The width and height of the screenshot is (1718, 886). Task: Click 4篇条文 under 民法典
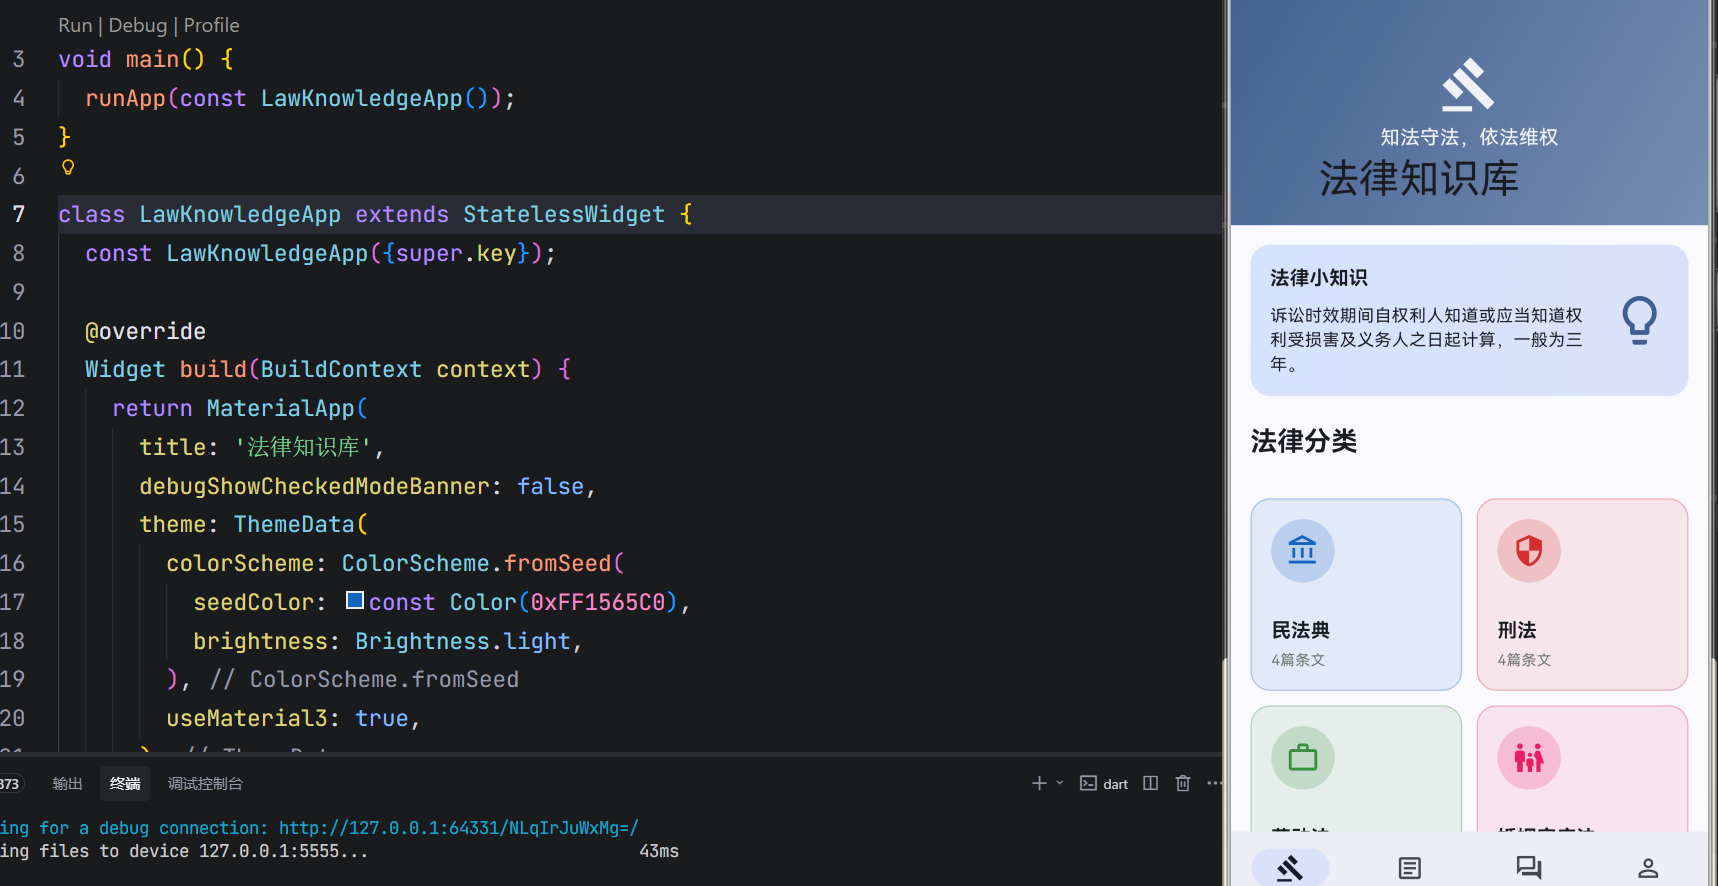(1298, 660)
